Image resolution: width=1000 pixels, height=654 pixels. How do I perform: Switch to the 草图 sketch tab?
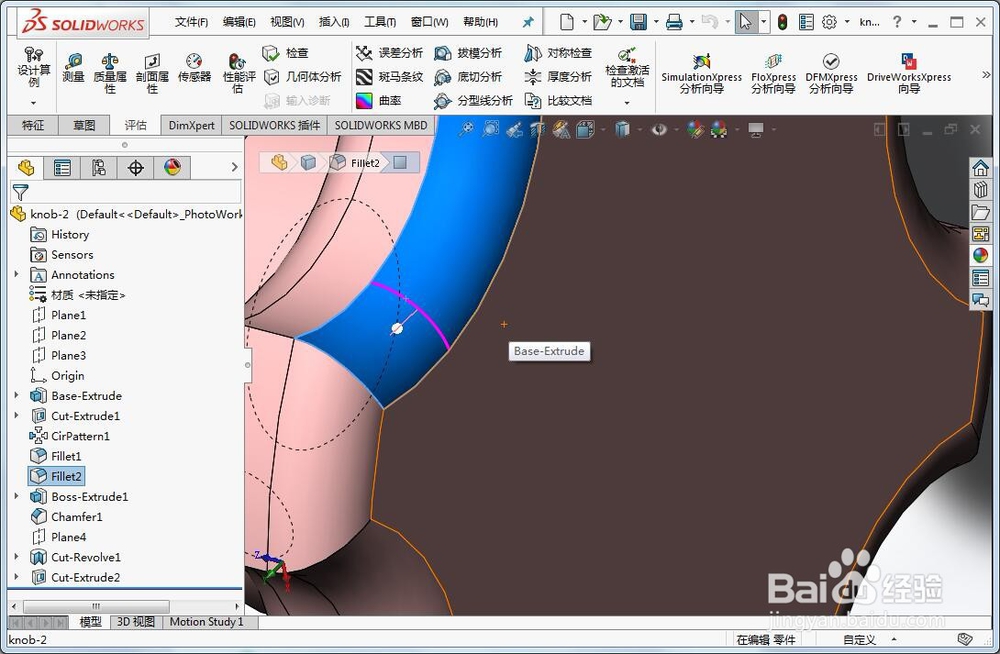[x=84, y=125]
